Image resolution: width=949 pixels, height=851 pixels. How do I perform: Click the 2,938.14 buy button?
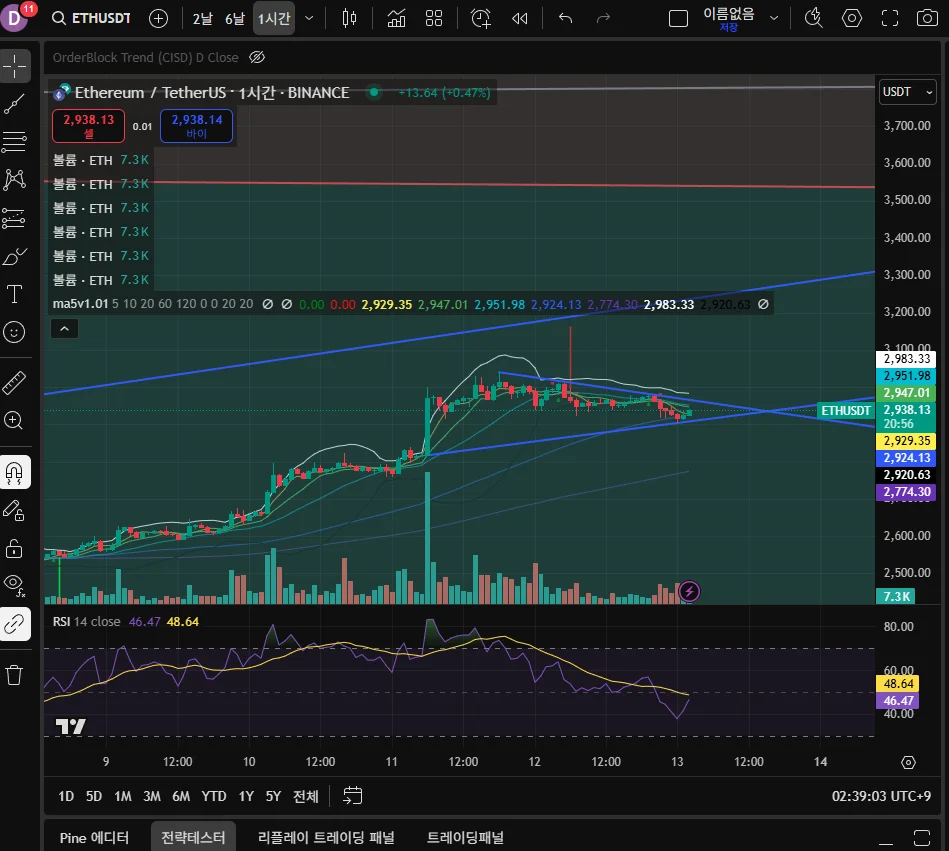click(197, 126)
